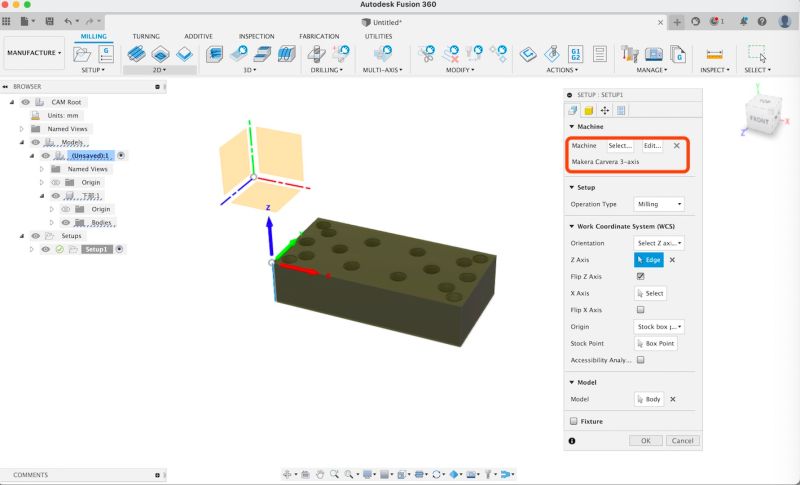Enable the Fixture checkbox
This screenshot has width=800, height=485.
pos(573,421)
